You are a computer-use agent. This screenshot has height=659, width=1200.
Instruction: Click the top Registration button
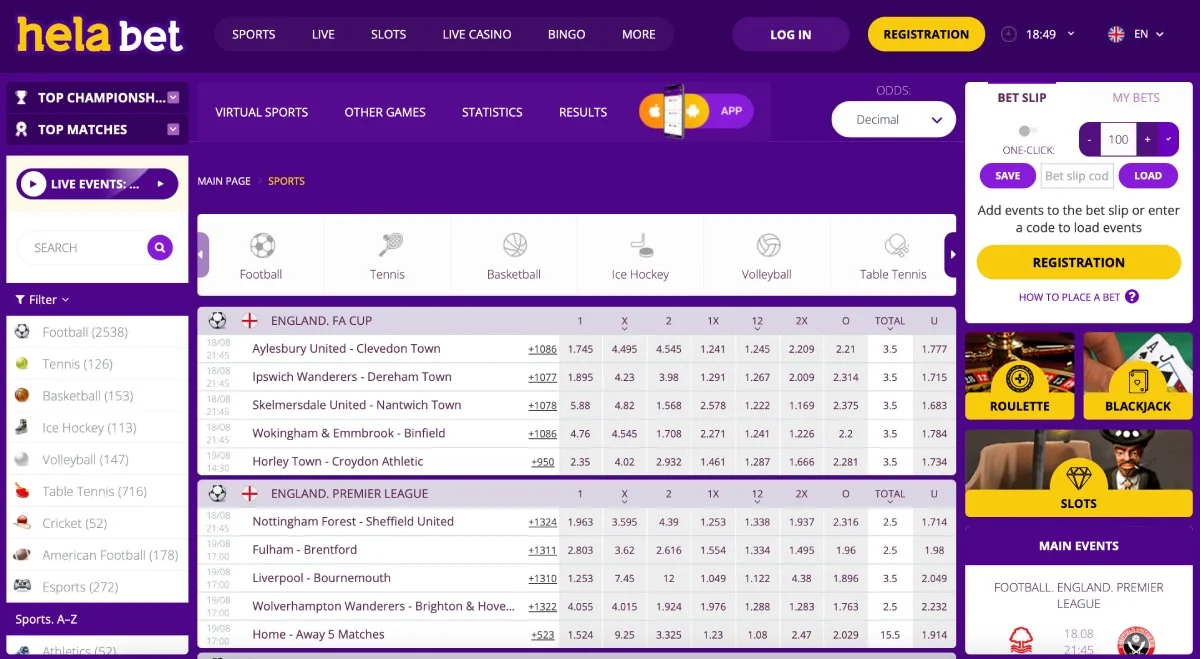tap(926, 34)
